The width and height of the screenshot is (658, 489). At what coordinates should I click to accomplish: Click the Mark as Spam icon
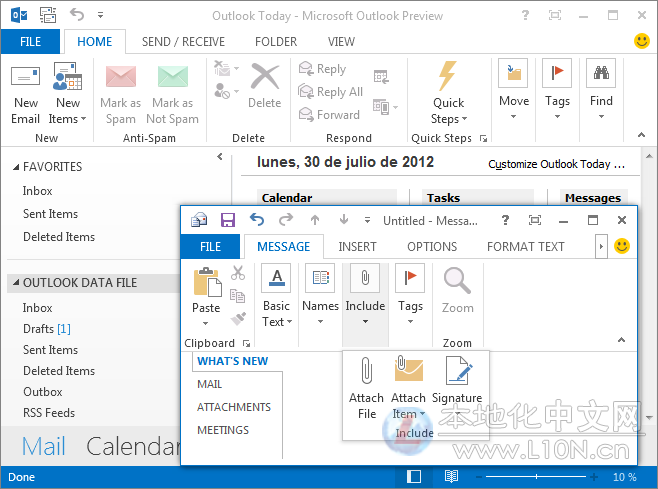[x=120, y=79]
